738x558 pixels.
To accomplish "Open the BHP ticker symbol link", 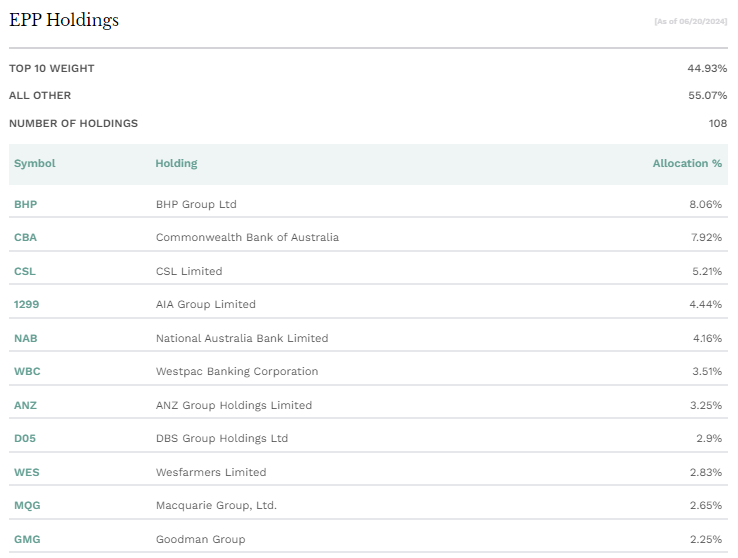I will tap(25, 204).
